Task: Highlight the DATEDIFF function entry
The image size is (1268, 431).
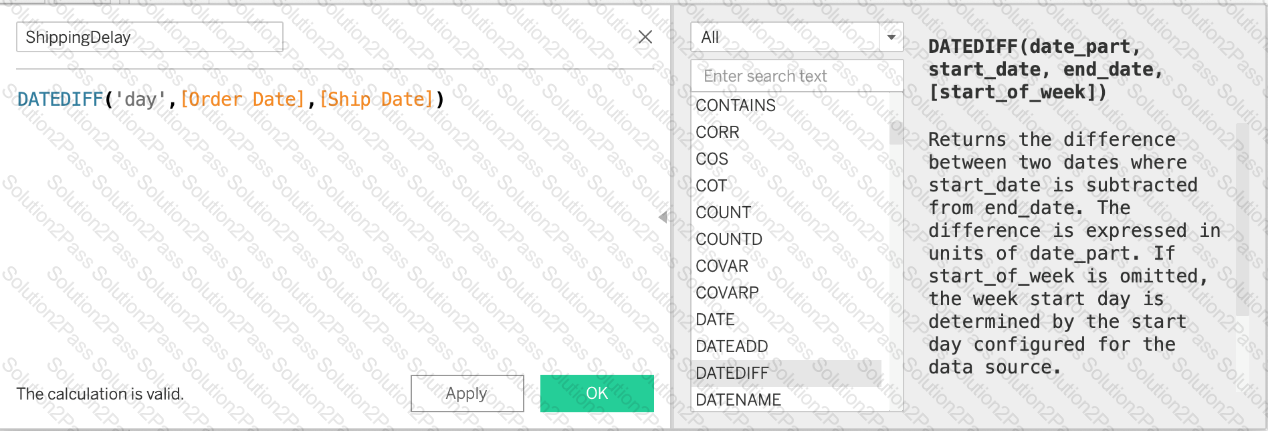Action: 732,373
